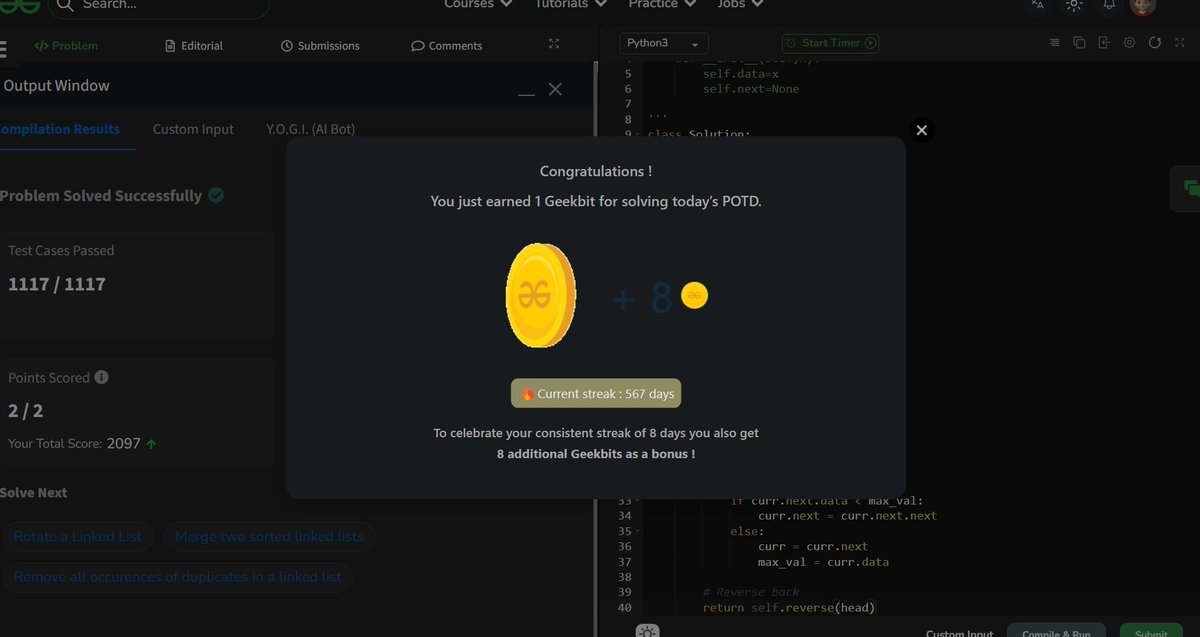
Task: Click the green up arrow by Total Score
Action: [151, 444]
